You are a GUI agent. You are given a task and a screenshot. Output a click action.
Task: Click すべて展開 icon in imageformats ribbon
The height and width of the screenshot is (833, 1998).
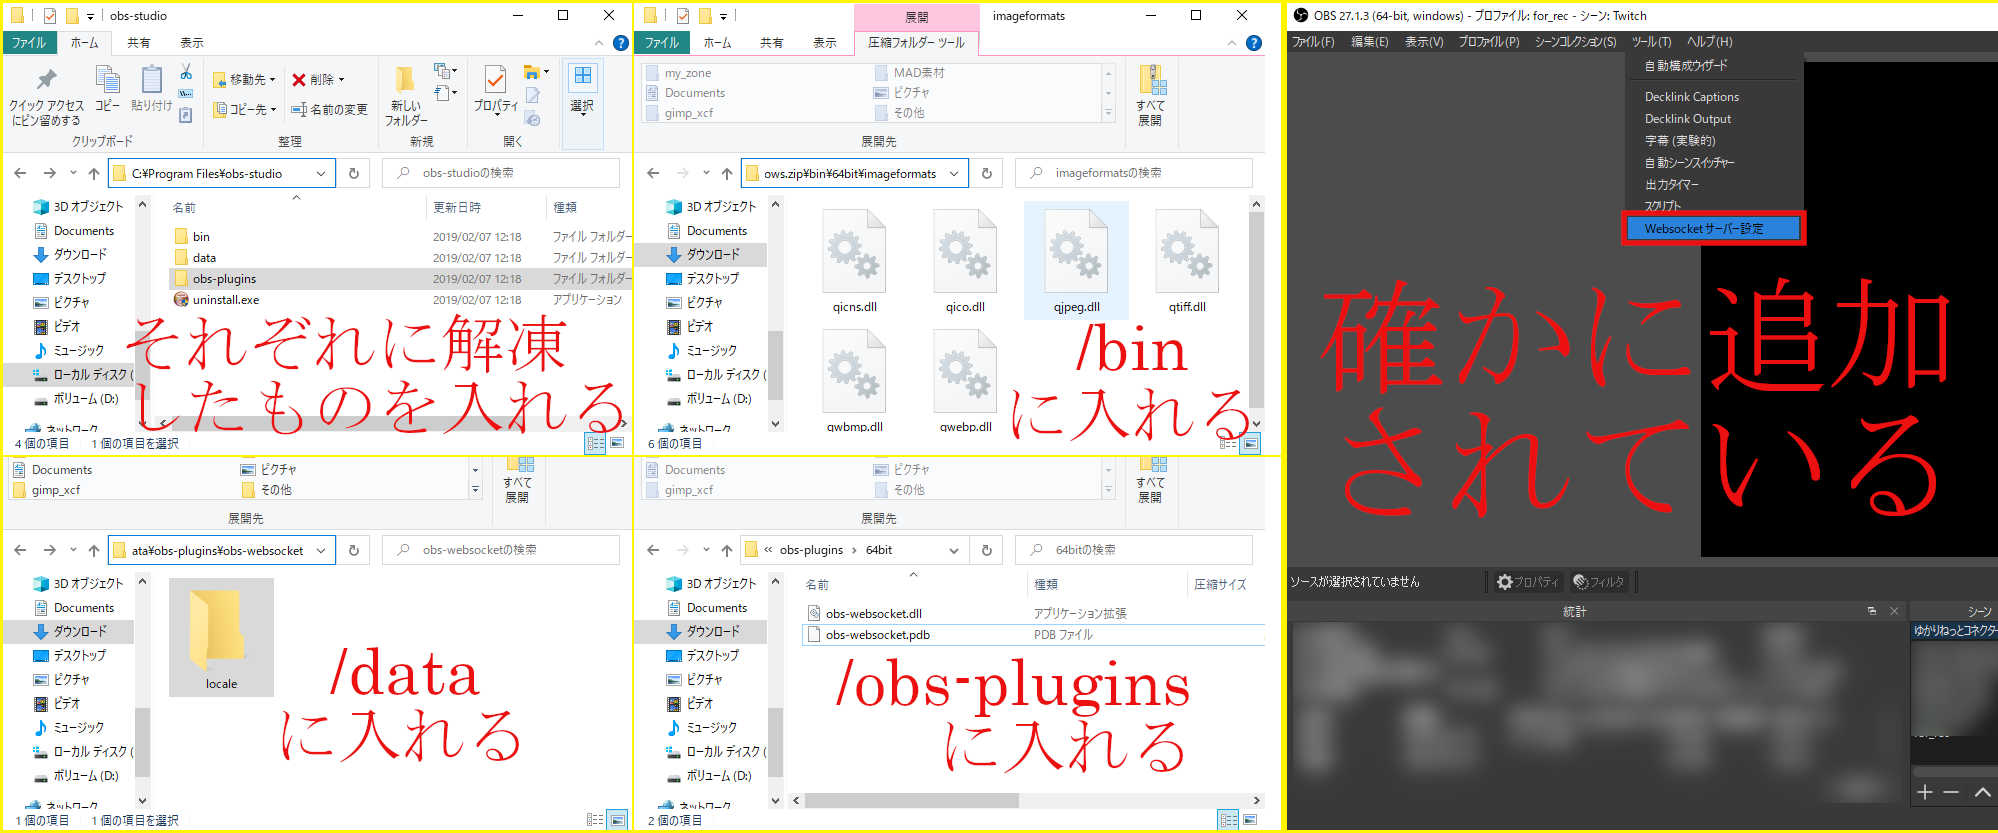tap(1151, 80)
